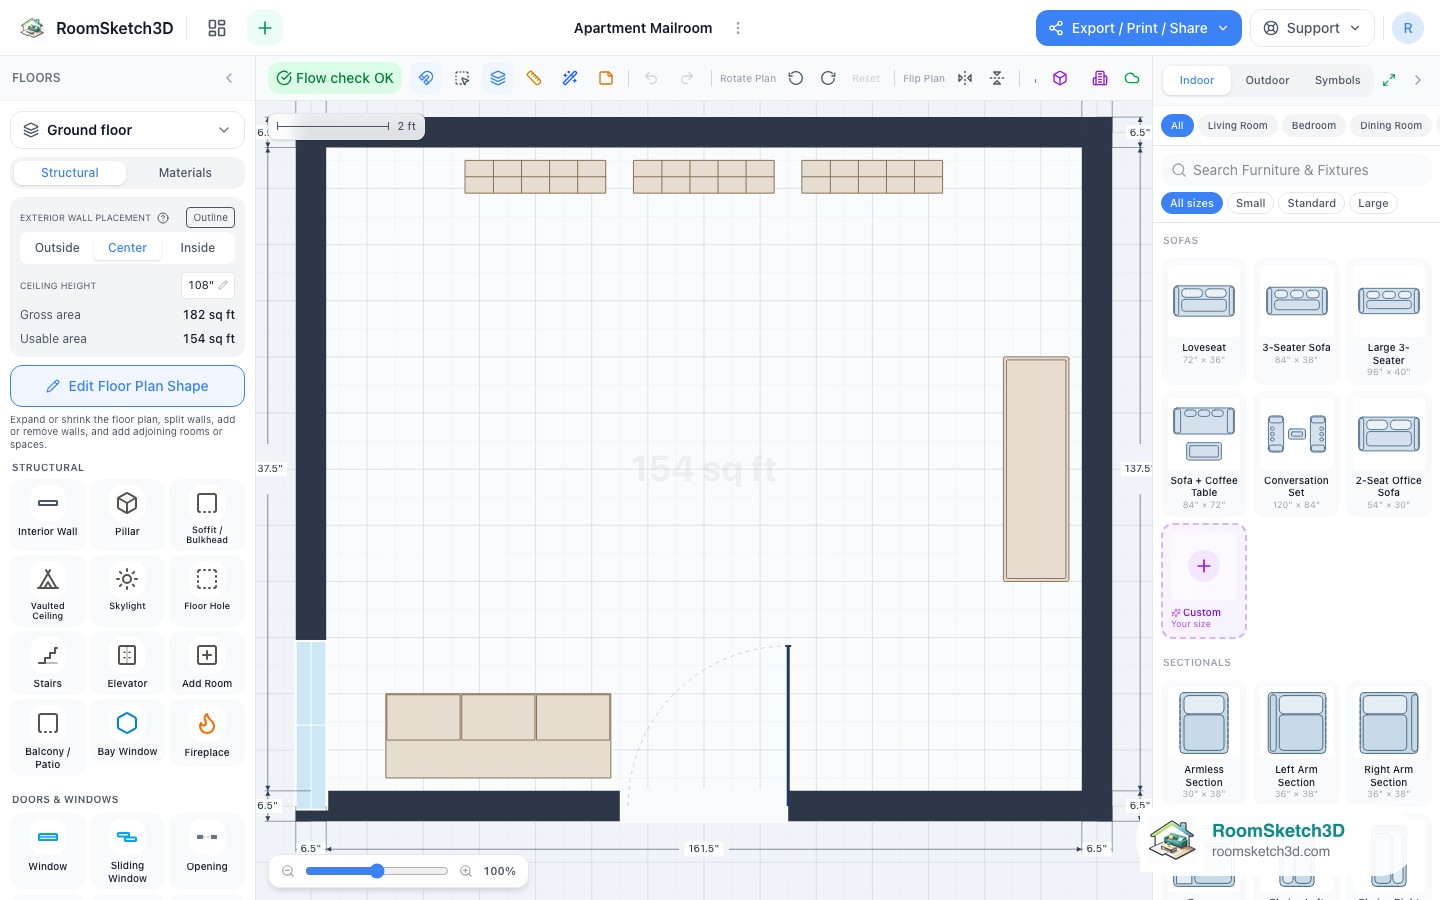Select Center wall placement
The image size is (1440, 900).
tap(127, 248)
